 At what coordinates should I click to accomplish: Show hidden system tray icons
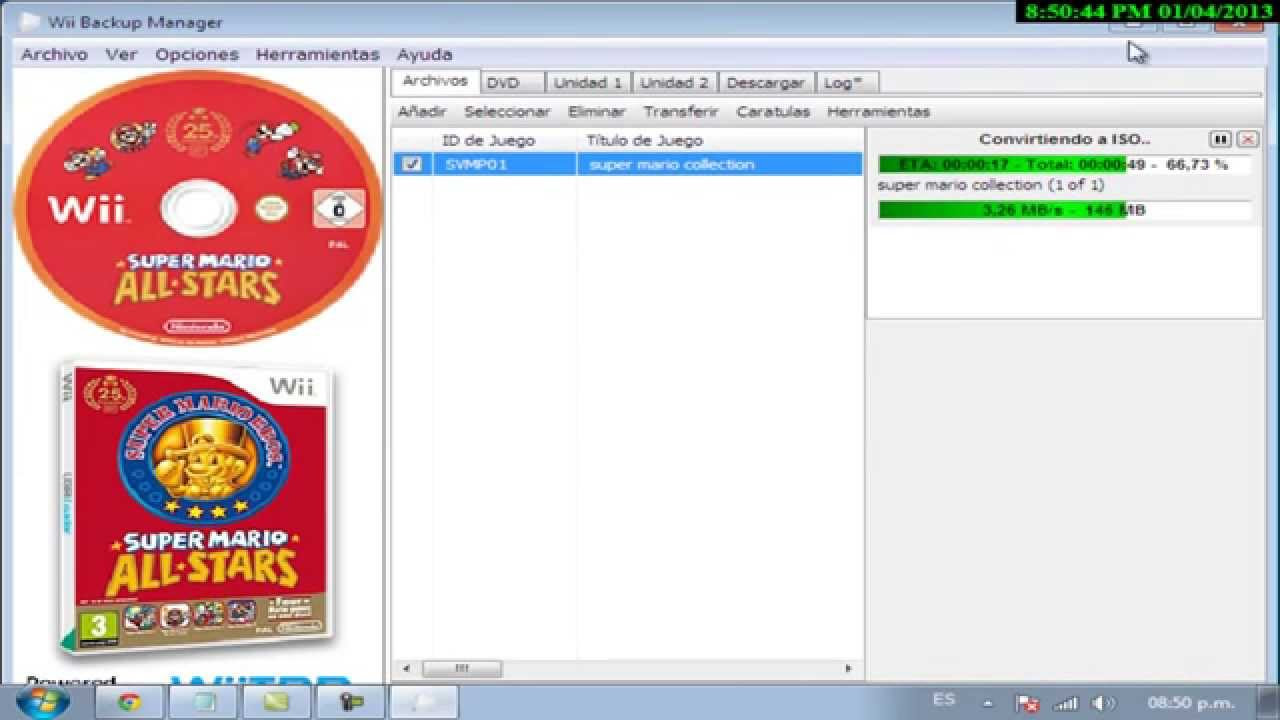click(x=988, y=703)
